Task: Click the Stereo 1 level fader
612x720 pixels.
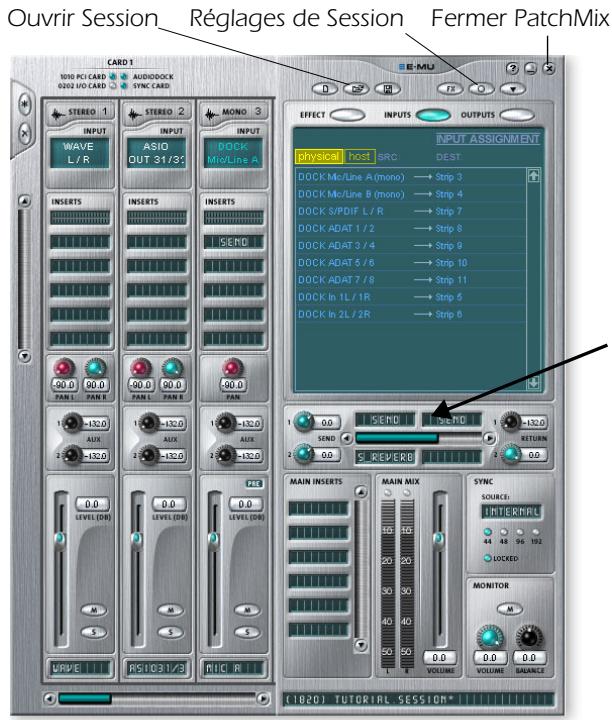Action: (60, 539)
